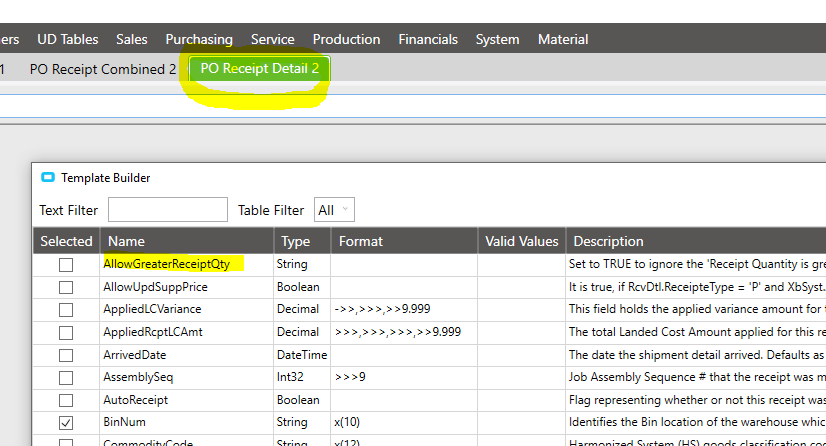Toggle the AssemblySeq checkbox
This screenshot has height=446, width=826.
(x=66, y=378)
